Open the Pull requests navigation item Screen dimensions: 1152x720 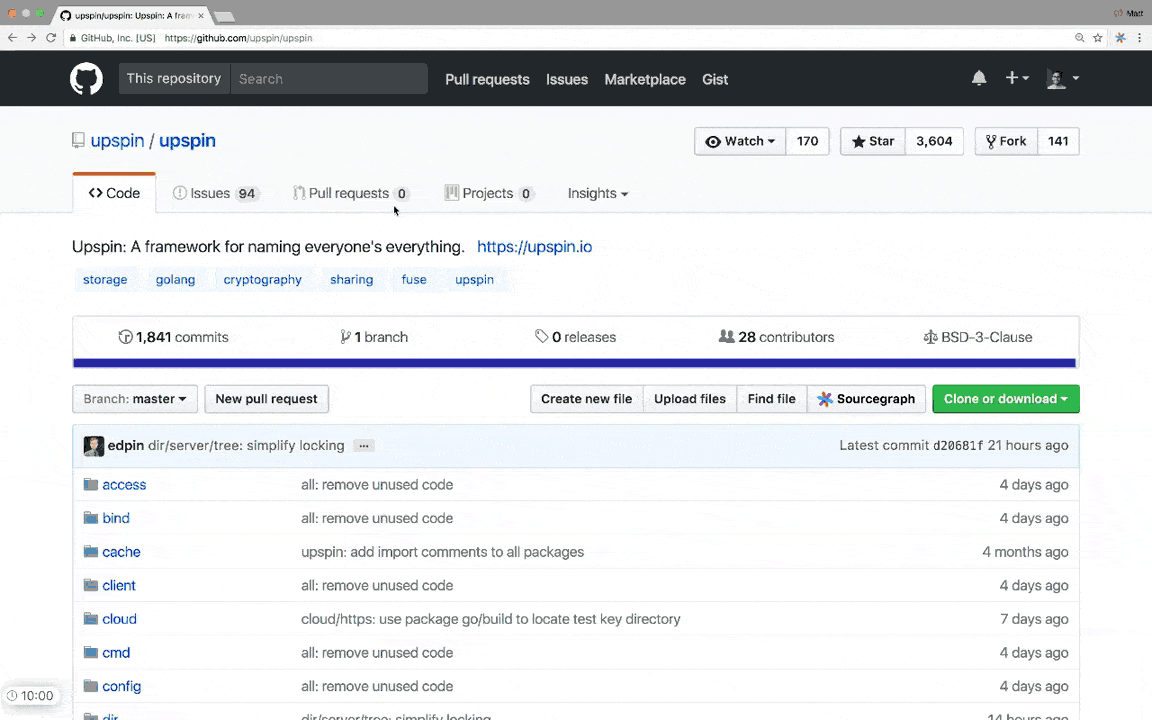point(487,79)
